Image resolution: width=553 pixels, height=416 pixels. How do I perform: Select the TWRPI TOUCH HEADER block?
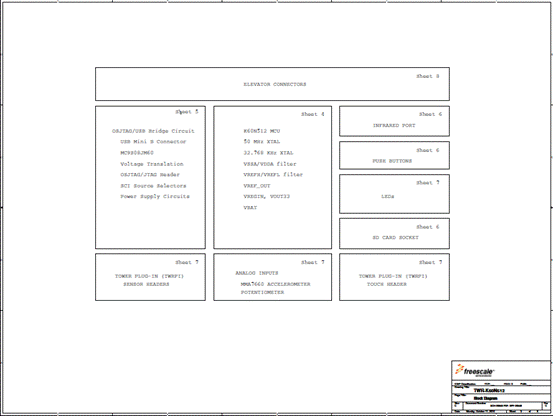[394, 277]
